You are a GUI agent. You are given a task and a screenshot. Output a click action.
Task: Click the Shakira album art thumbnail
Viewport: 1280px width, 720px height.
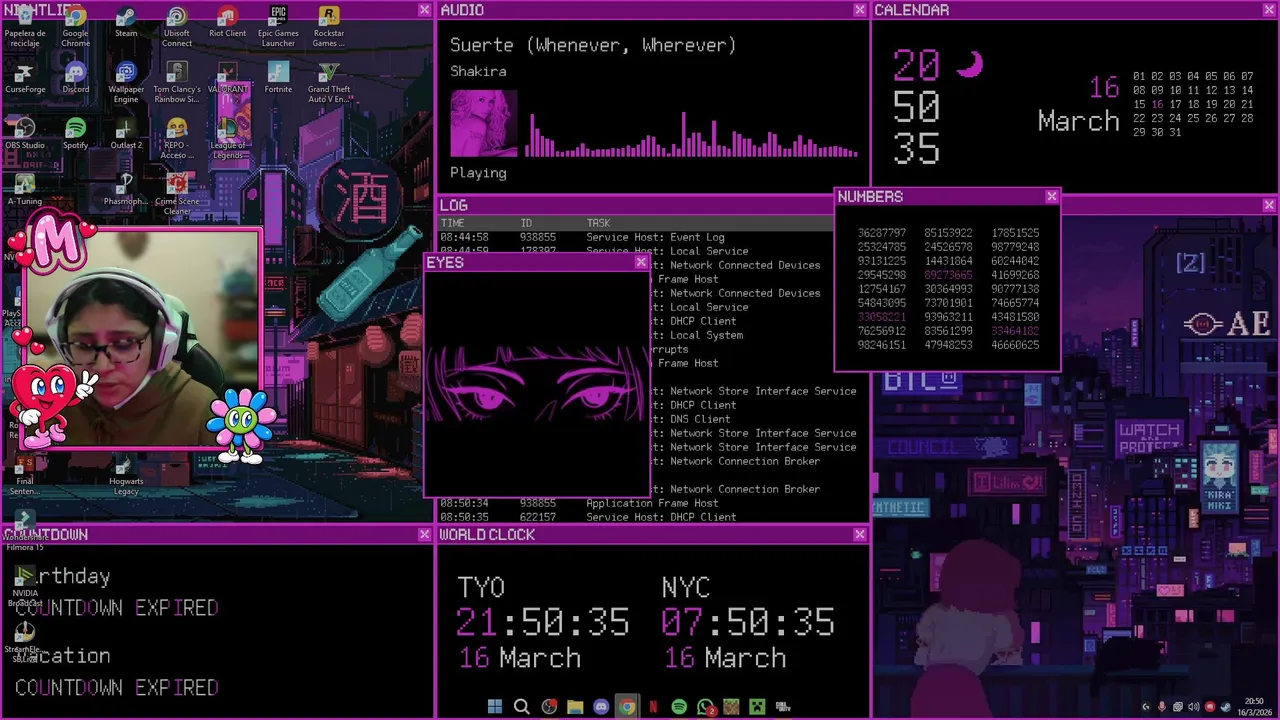[484, 124]
